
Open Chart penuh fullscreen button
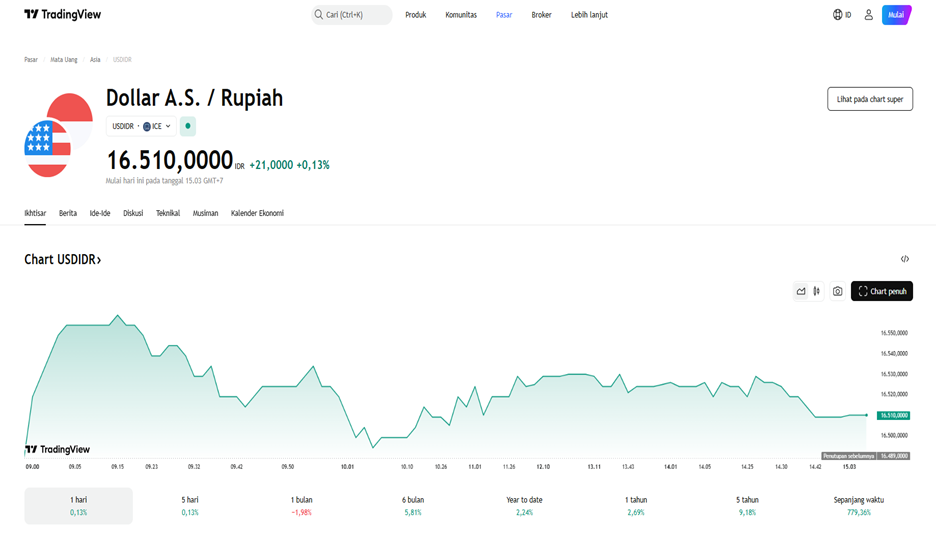pyautogui.click(x=881, y=291)
